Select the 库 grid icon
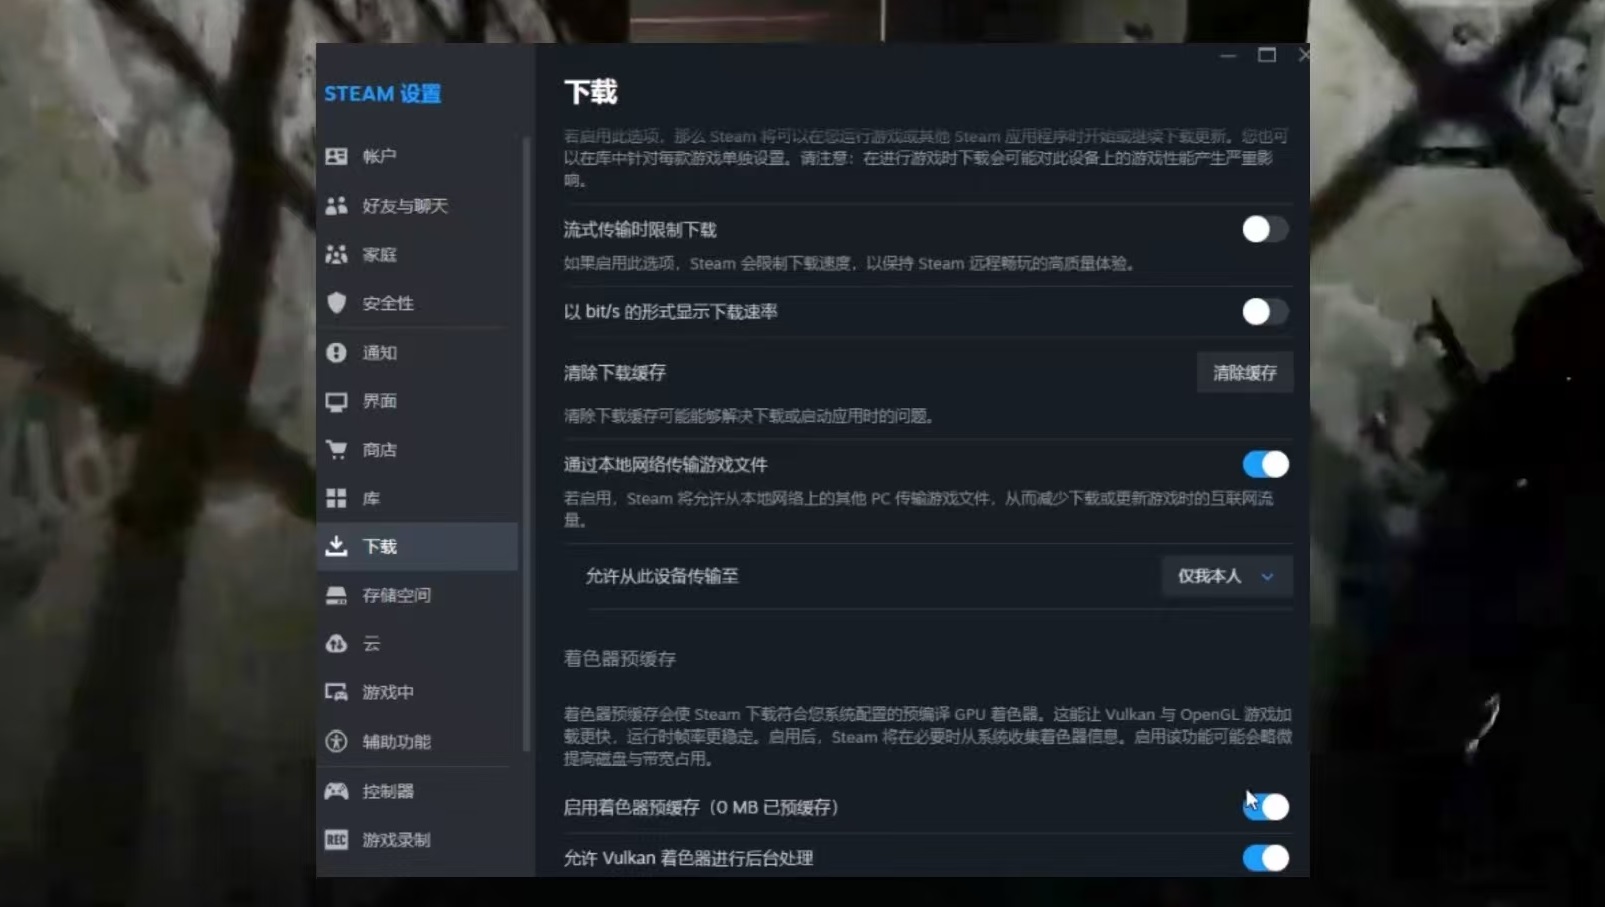 pos(336,498)
